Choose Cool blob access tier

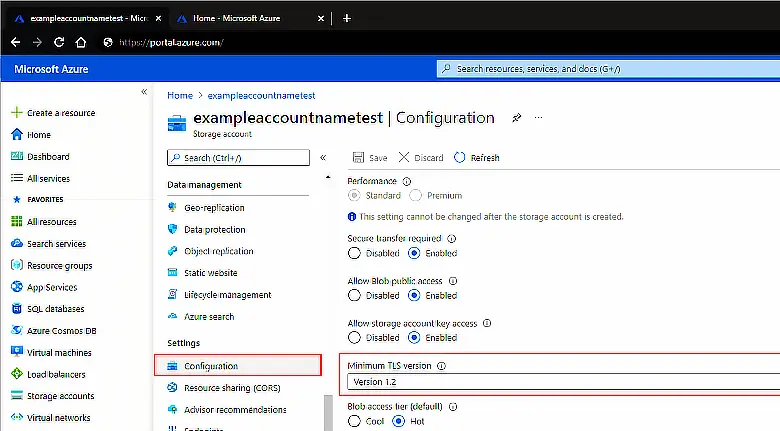pos(354,421)
